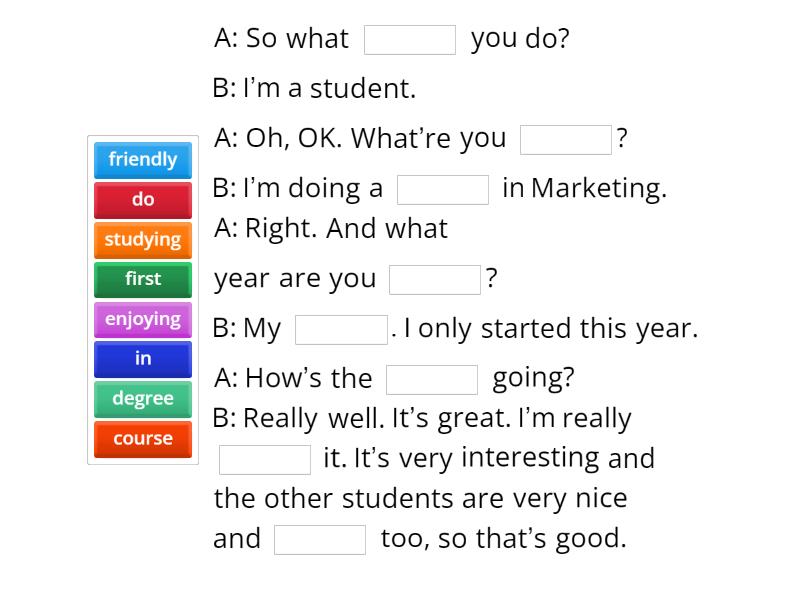Screen dimensions: 800x600
Task: Select the word tile 'do'
Action: [x=142, y=200]
